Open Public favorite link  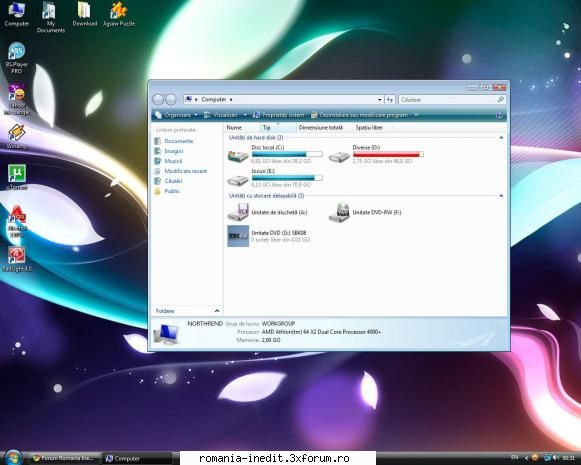pyautogui.click(x=167, y=191)
